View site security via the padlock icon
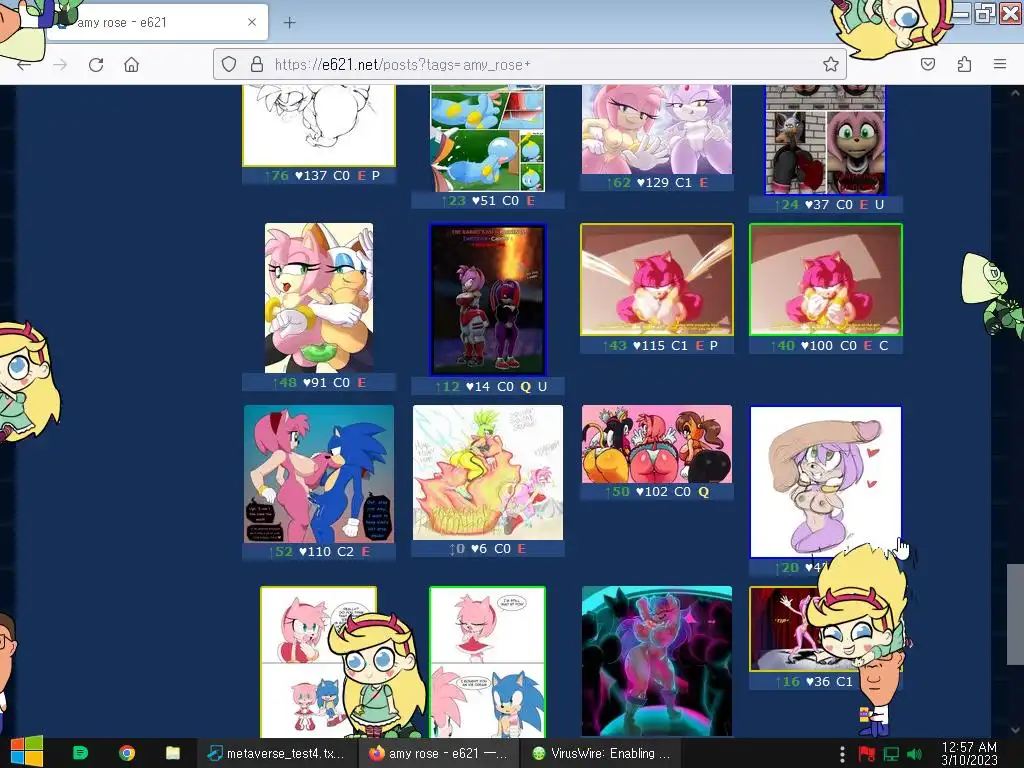 point(257,64)
